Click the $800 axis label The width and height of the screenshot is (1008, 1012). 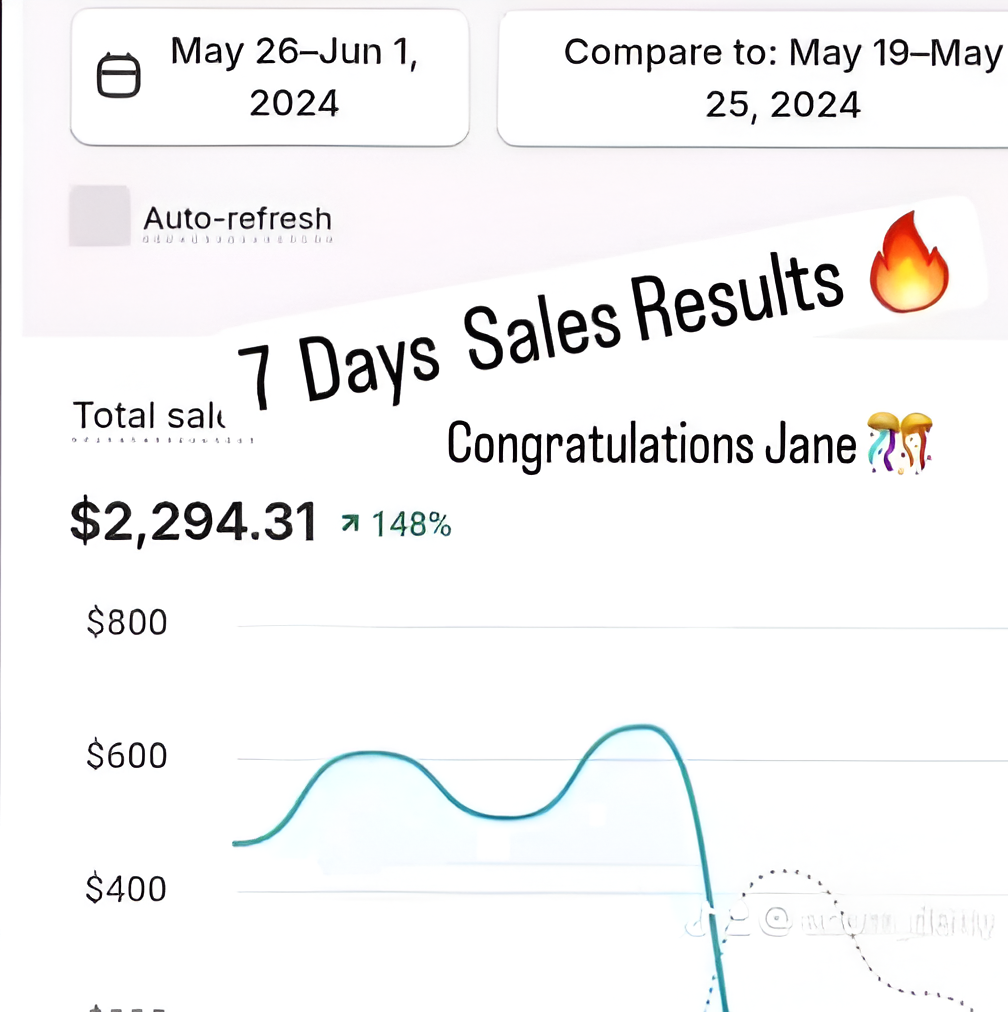coord(127,623)
